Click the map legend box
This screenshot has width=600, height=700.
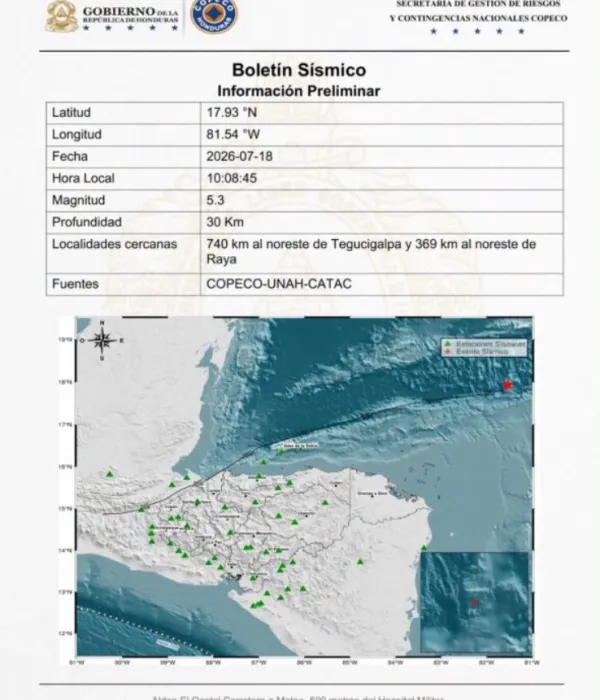point(484,348)
